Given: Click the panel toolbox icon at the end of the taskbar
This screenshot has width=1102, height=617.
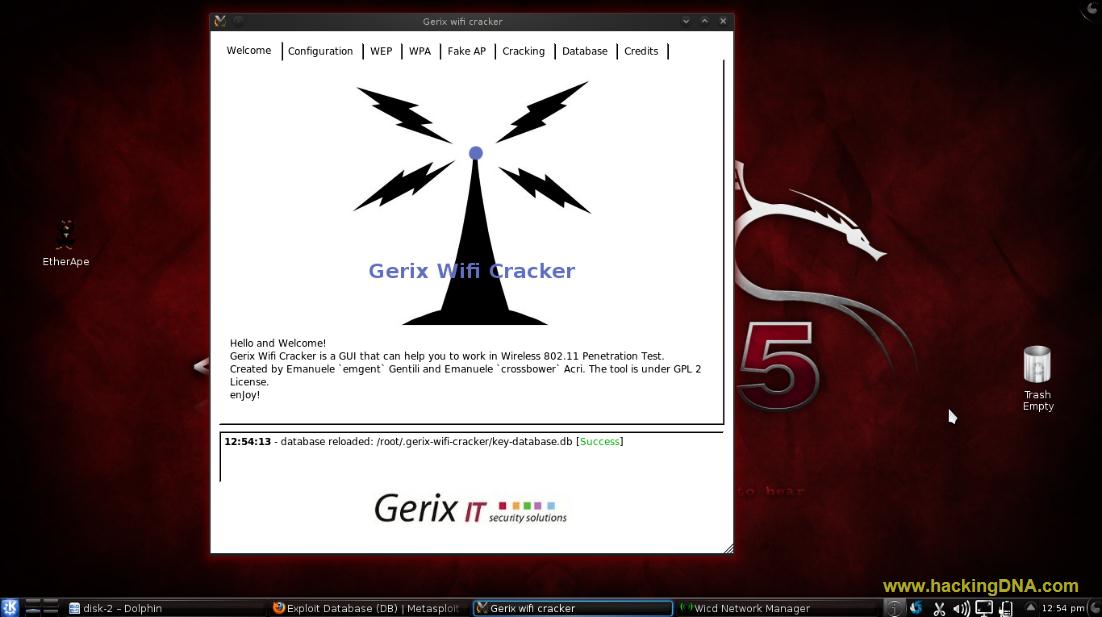Looking at the screenshot, I should [x=1096, y=608].
